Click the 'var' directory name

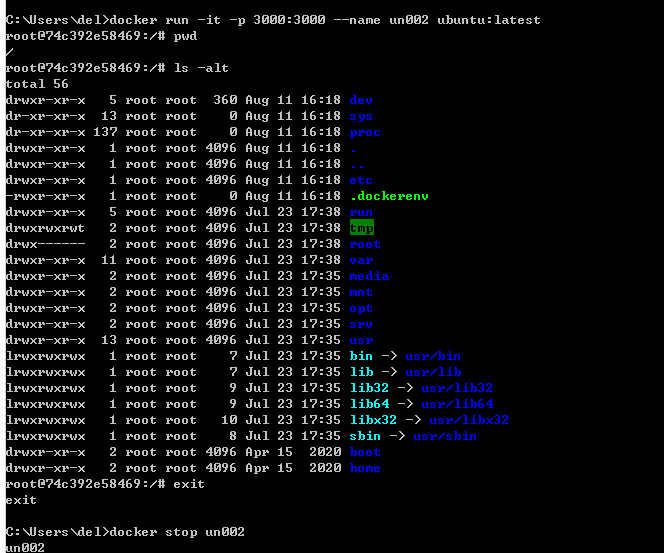[361, 260]
